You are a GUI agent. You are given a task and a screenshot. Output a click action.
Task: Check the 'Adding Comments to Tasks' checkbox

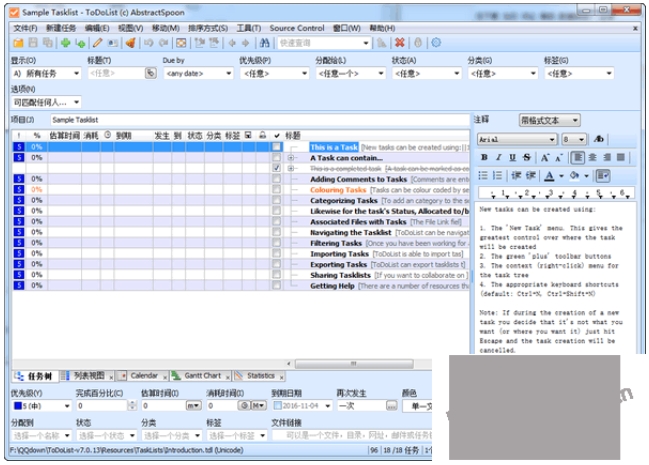click(x=276, y=179)
